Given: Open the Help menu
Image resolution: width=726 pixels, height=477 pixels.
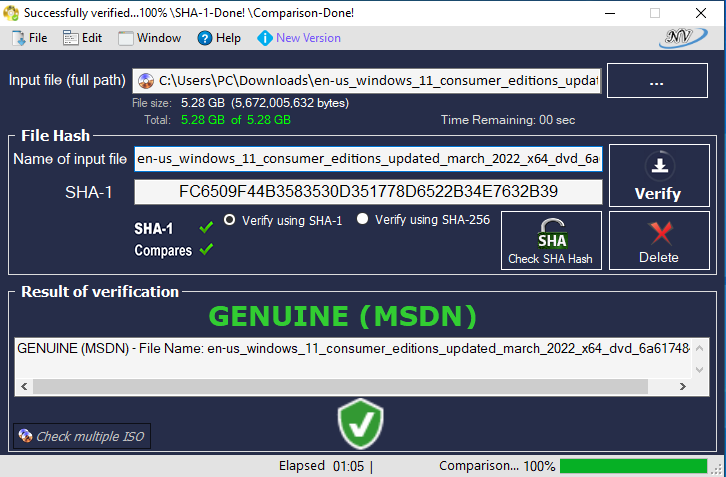Looking at the screenshot, I should click(219, 38).
